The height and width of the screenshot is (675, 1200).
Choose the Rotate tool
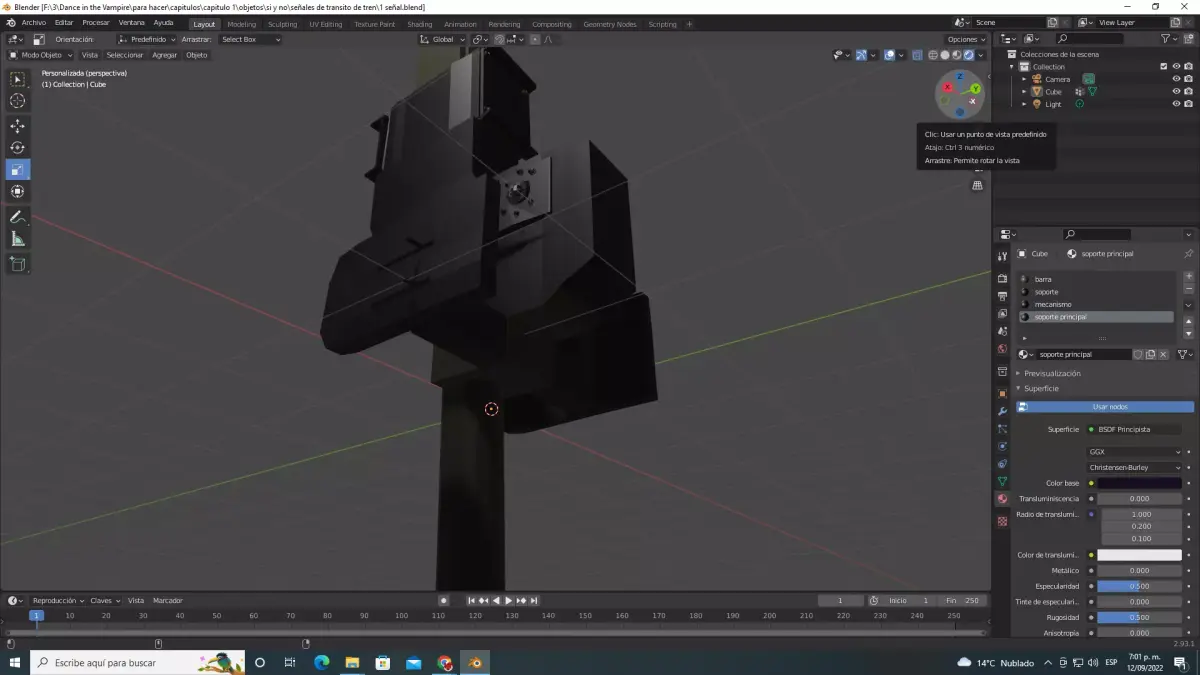click(17, 148)
